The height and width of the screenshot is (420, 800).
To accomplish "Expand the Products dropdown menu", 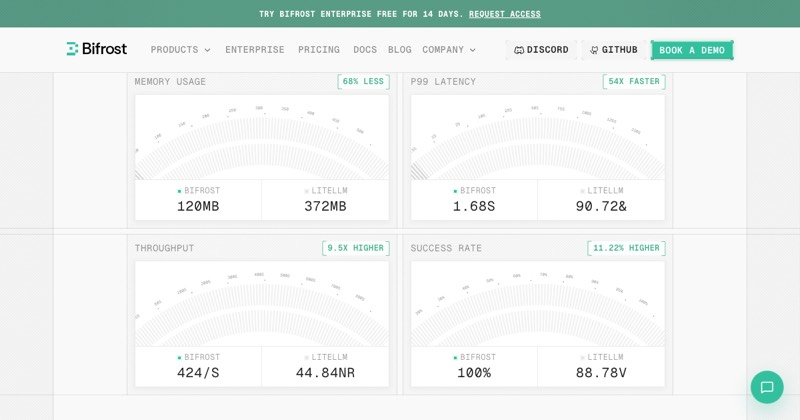I will (180, 50).
